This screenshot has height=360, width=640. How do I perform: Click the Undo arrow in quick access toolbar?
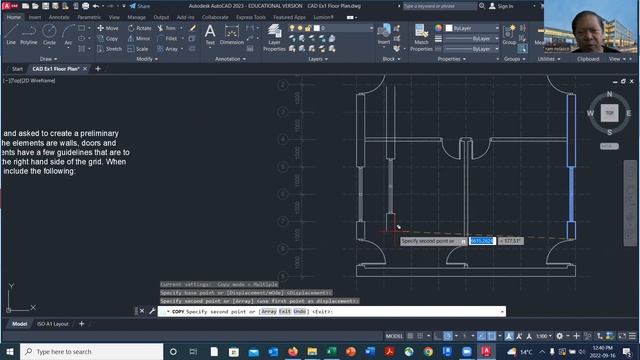pos(96,6)
